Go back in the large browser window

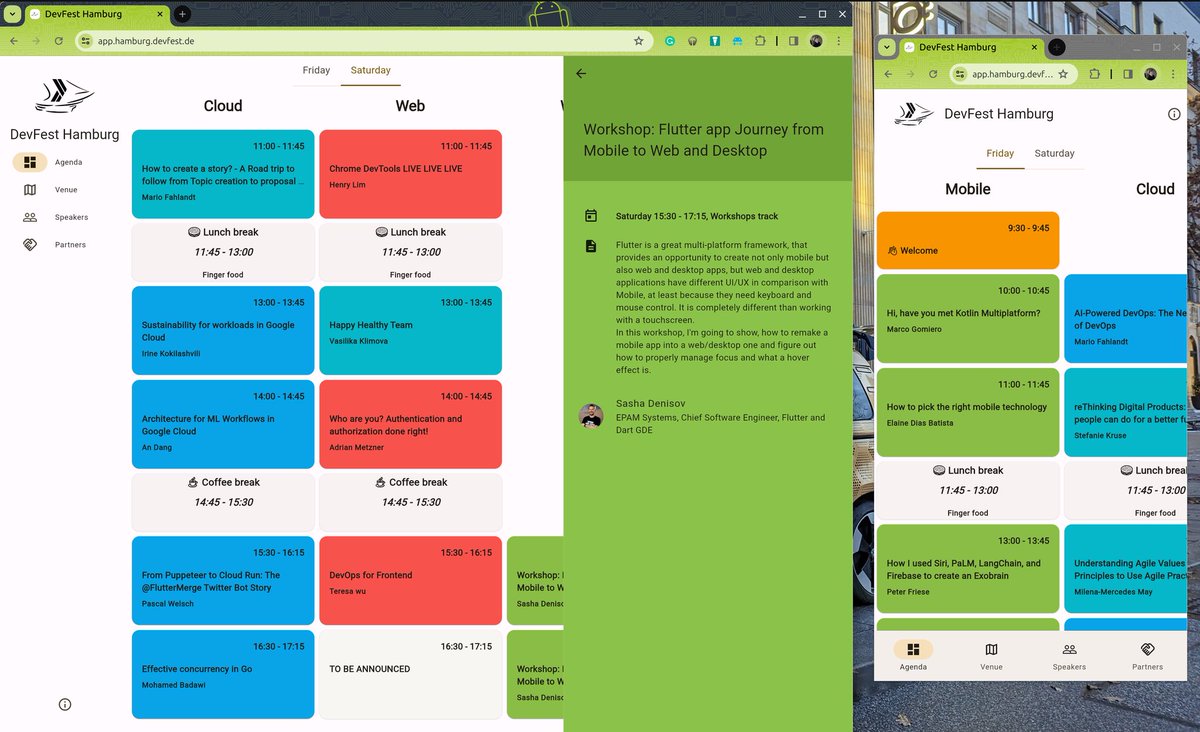13,41
